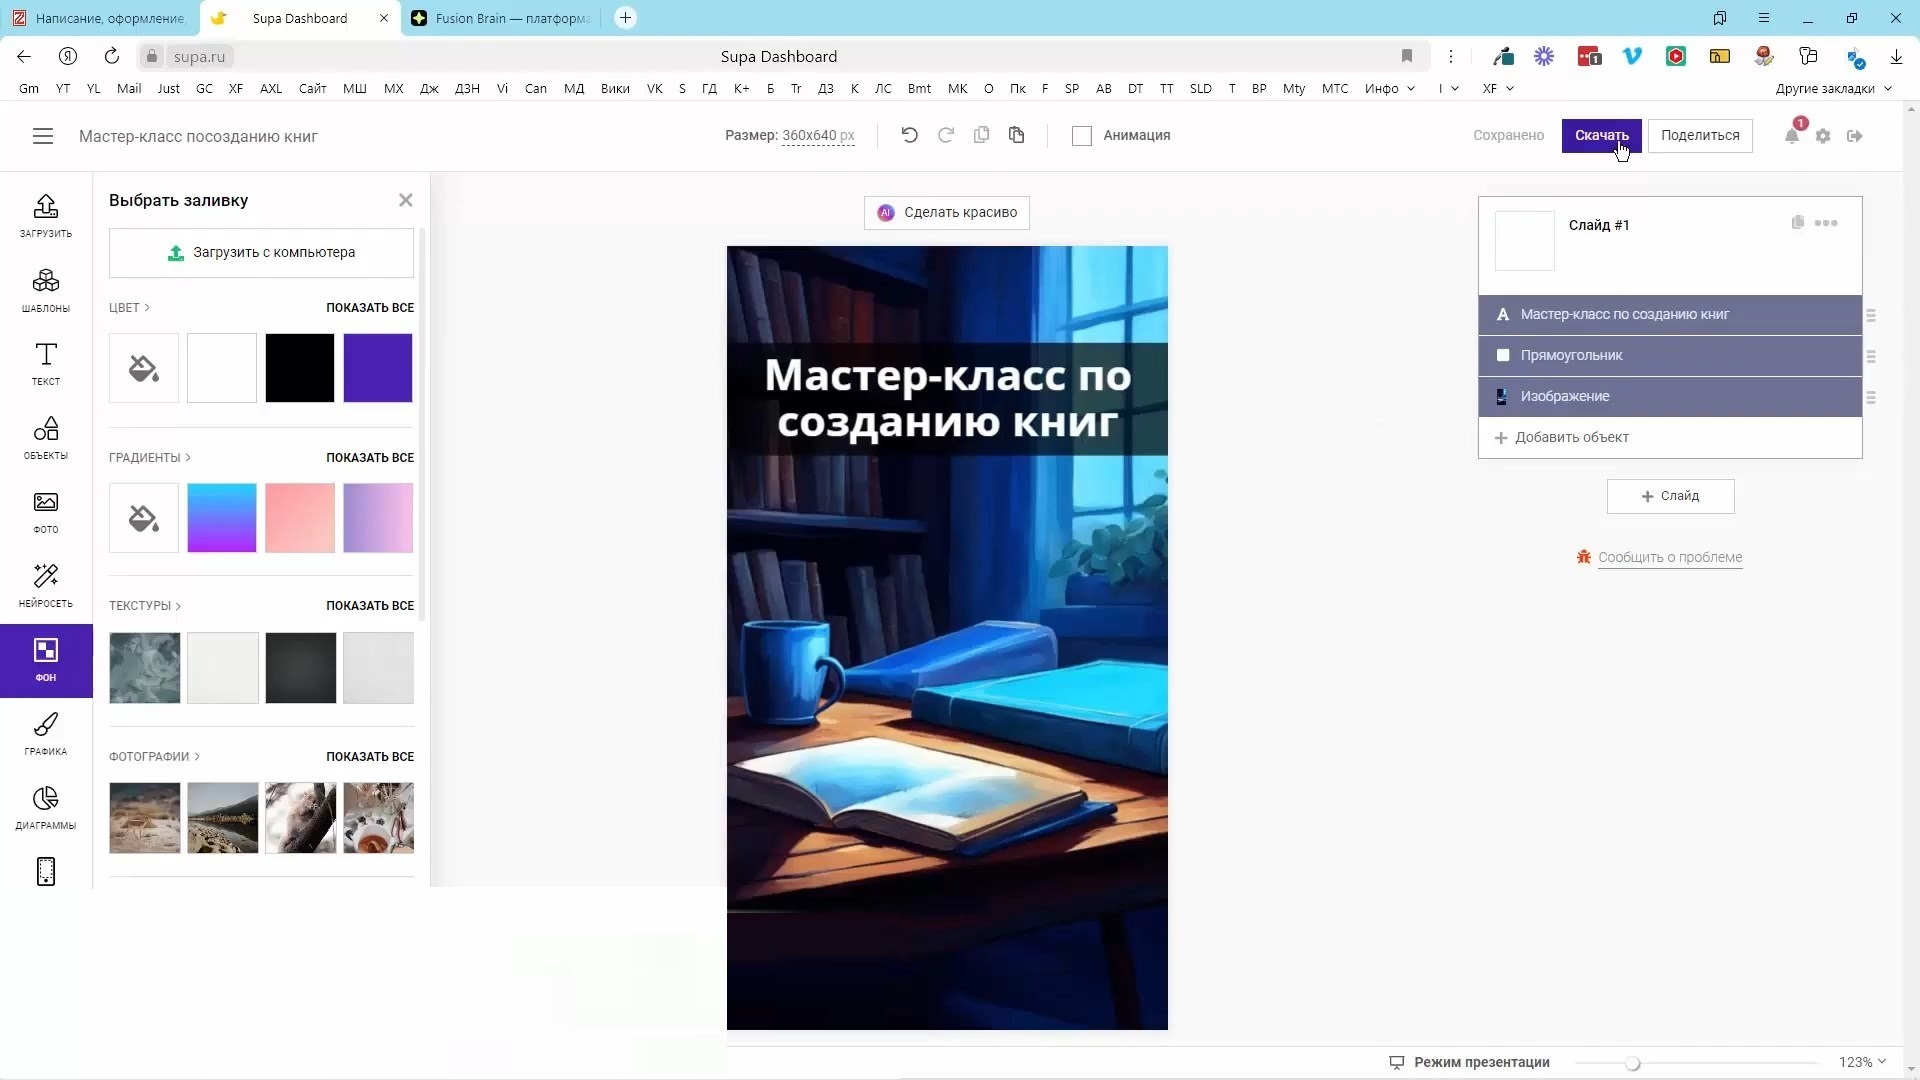The height and width of the screenshot is (1080, 1920).
Task: Switch to Fusion Brain browser tab
Action: tap(500, 18)
